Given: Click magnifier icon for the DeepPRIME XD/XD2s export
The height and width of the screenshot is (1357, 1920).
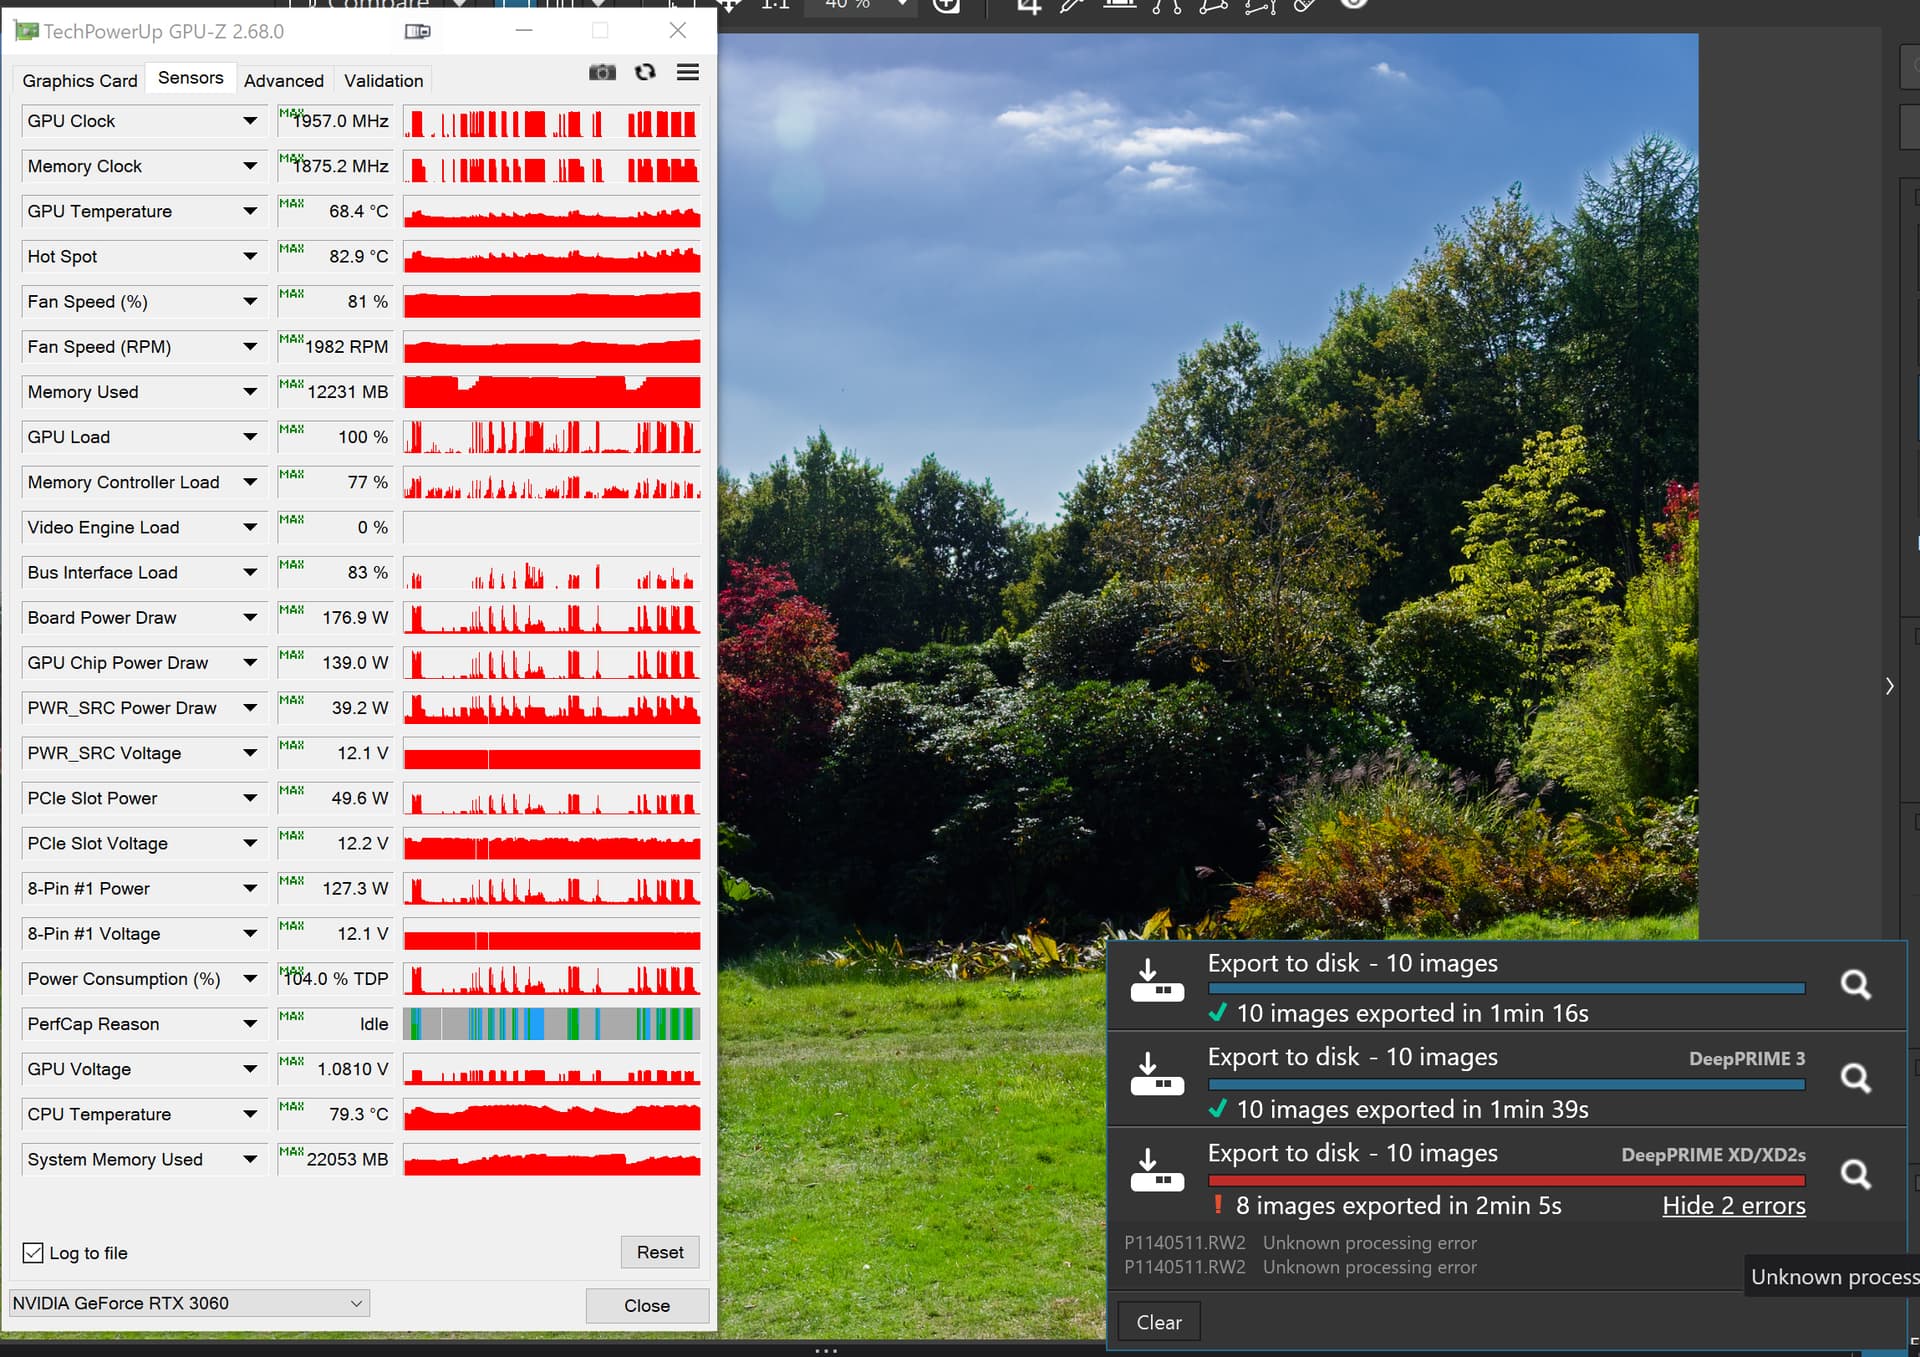Looking at the screenshot, I should [x=1855, y=1174].
